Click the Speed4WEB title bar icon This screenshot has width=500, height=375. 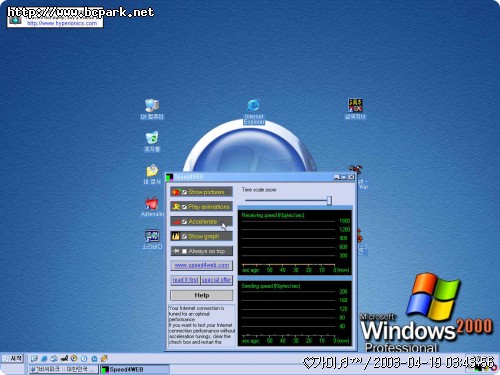click(x=170, y=177)
